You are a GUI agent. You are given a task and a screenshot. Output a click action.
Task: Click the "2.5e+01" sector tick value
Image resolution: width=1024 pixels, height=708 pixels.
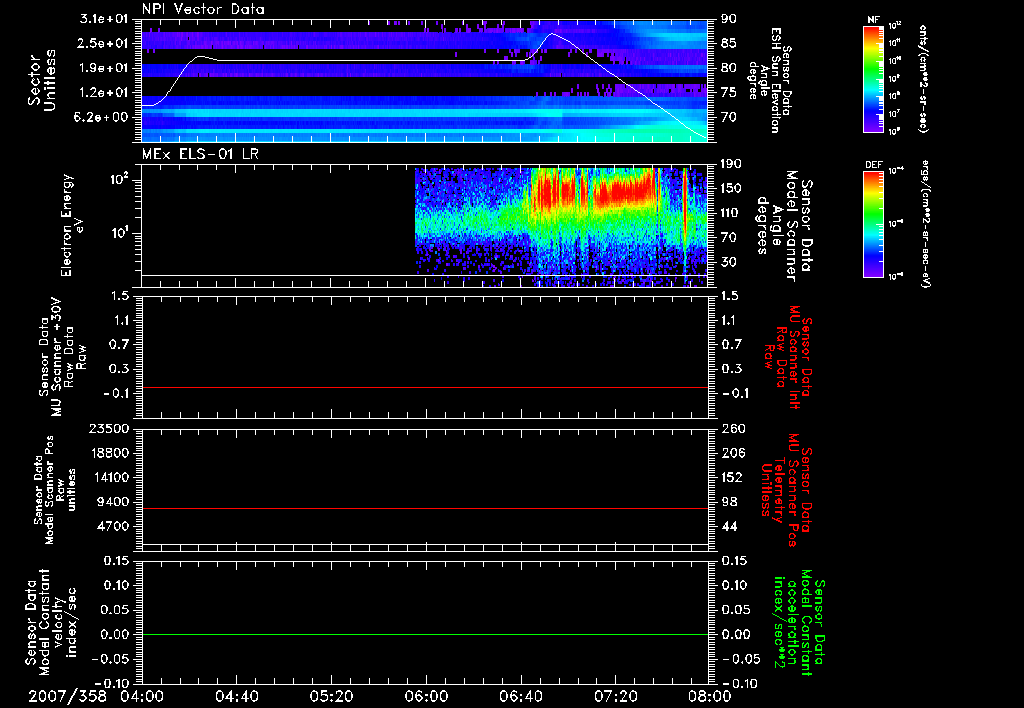click(103, 43)
